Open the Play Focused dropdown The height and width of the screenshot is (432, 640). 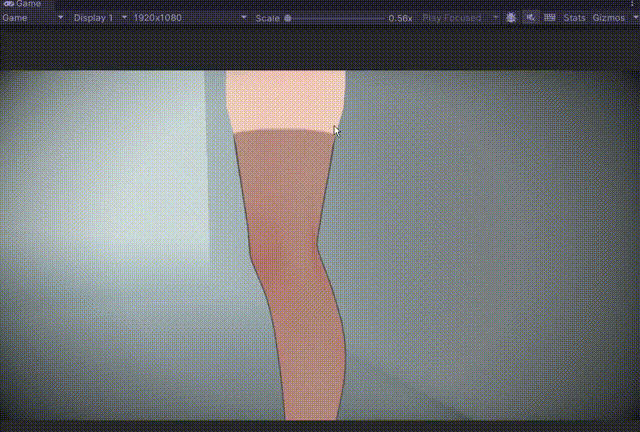coord(460,18)
